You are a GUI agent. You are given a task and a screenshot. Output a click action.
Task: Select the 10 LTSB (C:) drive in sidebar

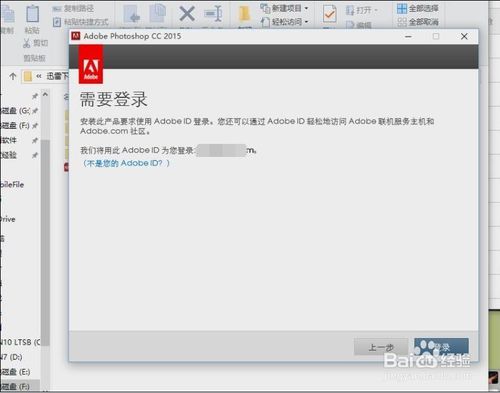(20, 342)
